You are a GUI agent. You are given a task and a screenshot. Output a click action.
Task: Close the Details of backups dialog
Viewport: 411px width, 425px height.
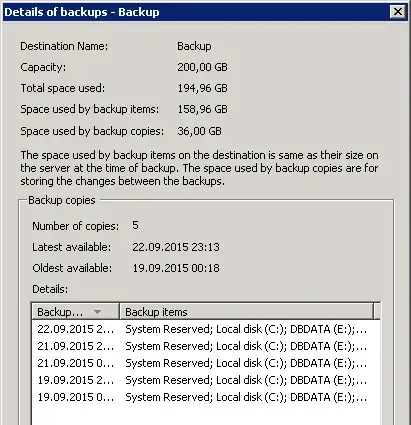(398, 12)
